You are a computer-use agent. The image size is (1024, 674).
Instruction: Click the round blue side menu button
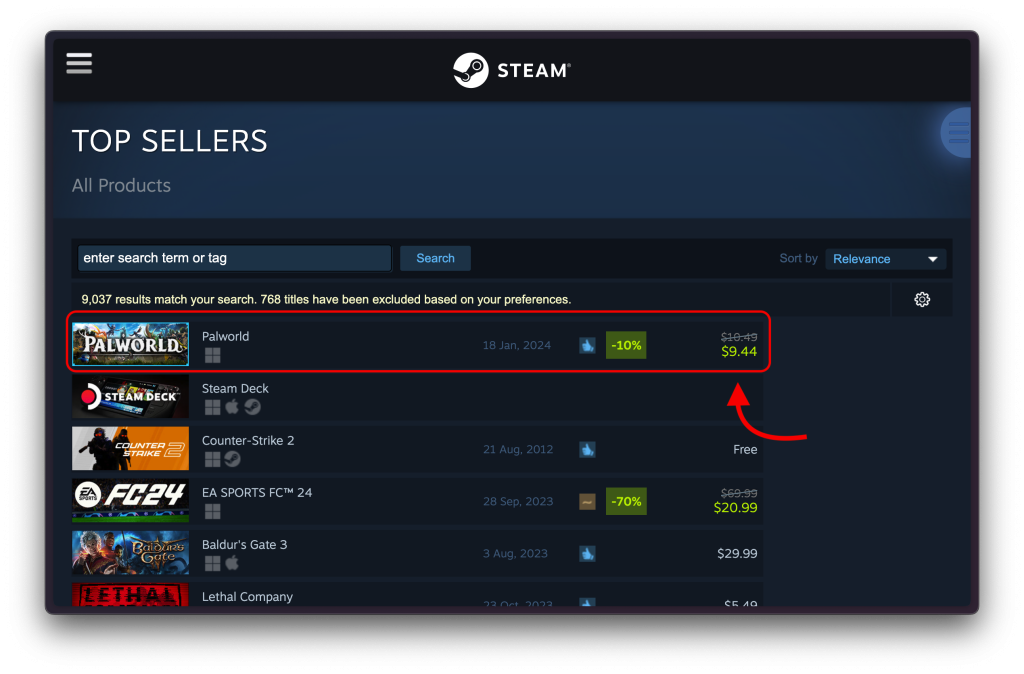coord(955,133)
